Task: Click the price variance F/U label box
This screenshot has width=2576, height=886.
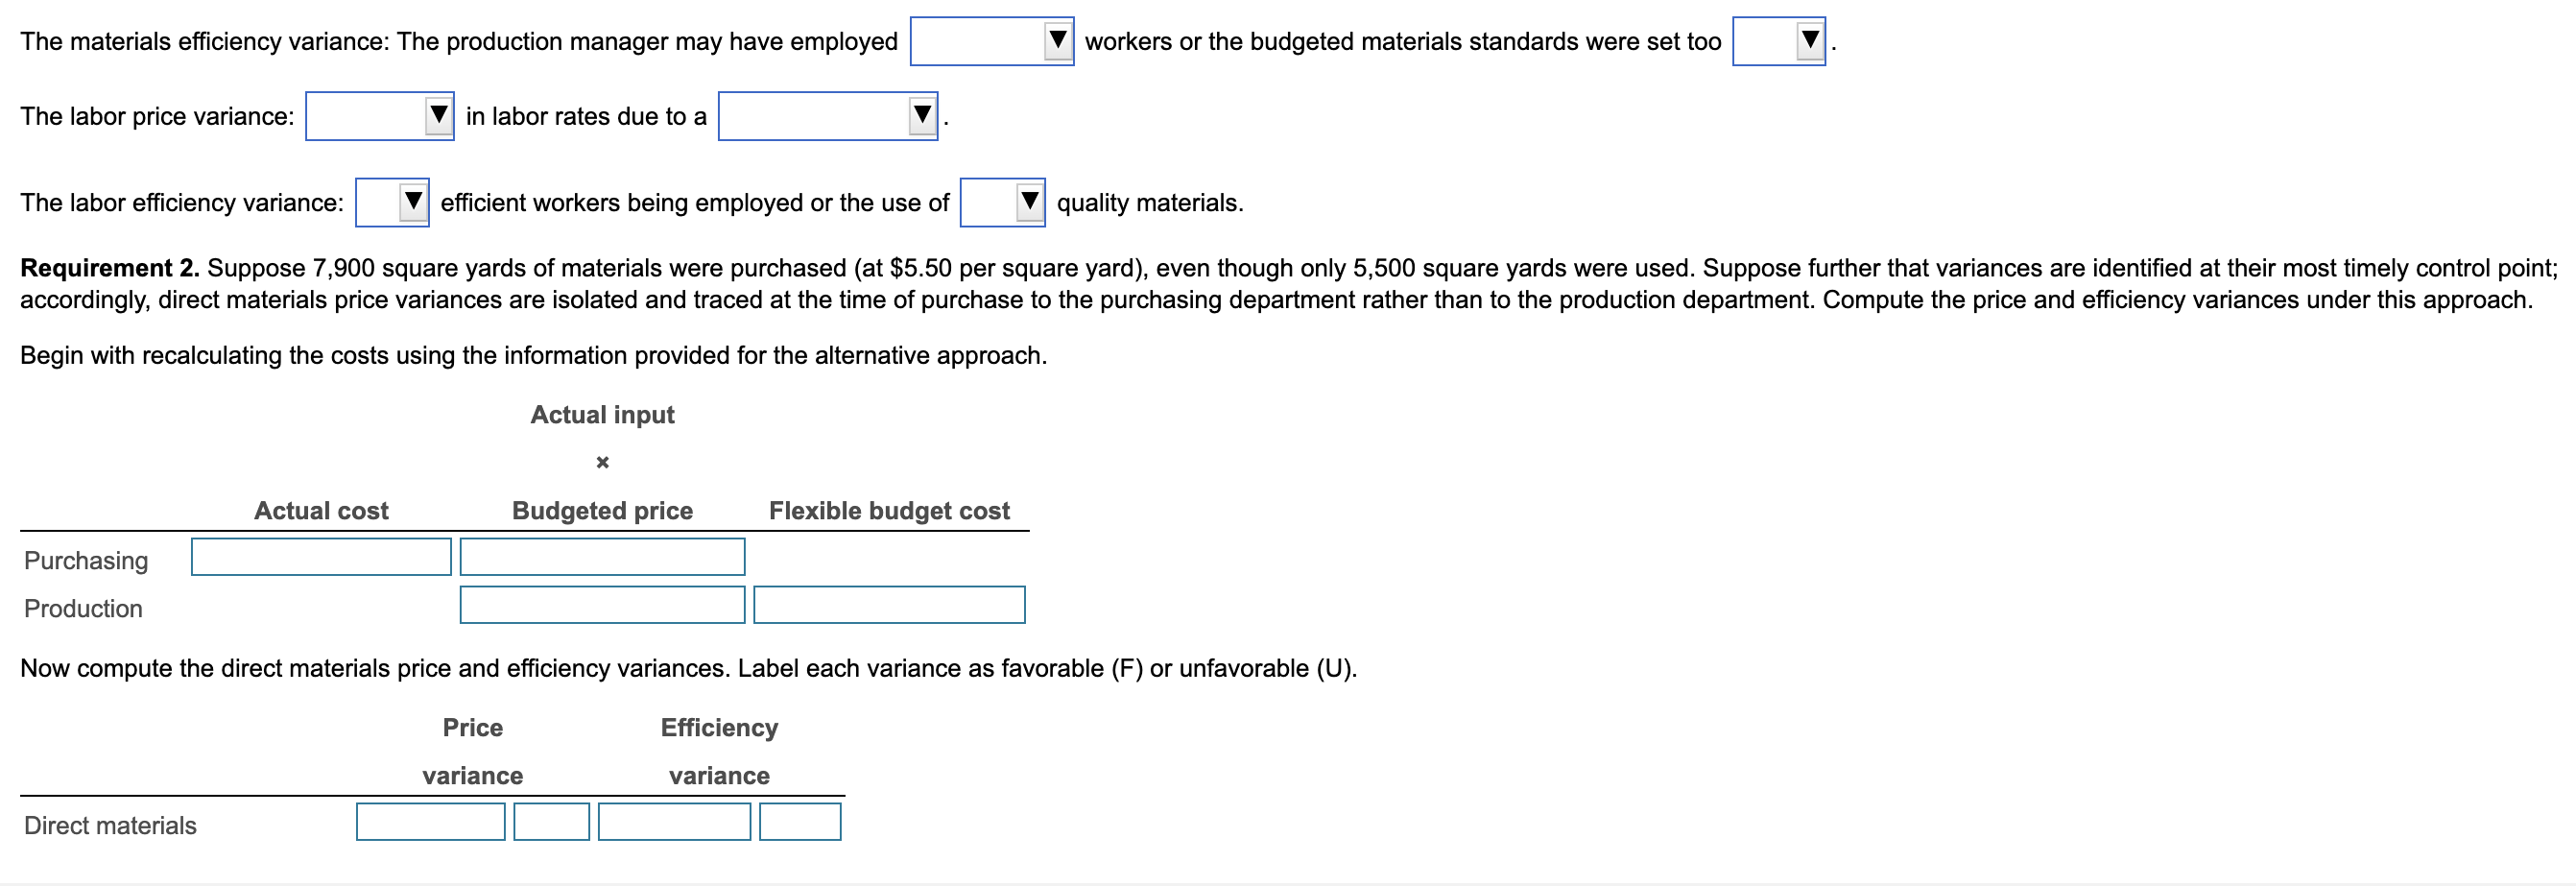Action: (551, 822)
